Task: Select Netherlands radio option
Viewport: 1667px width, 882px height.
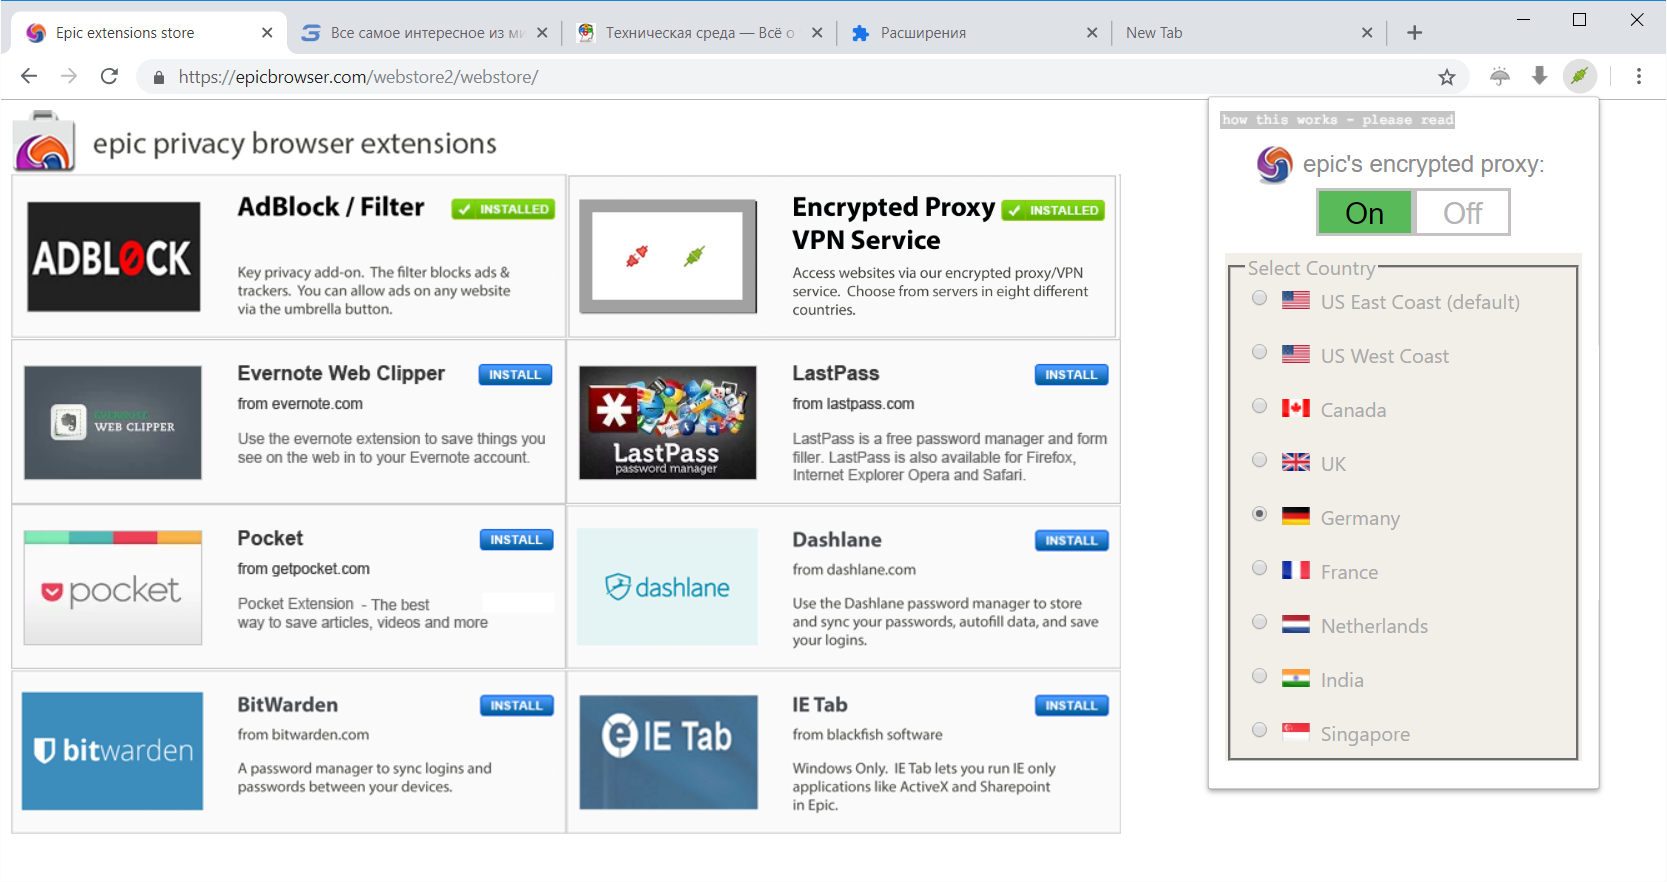Action: click(x=1260, y=622)
